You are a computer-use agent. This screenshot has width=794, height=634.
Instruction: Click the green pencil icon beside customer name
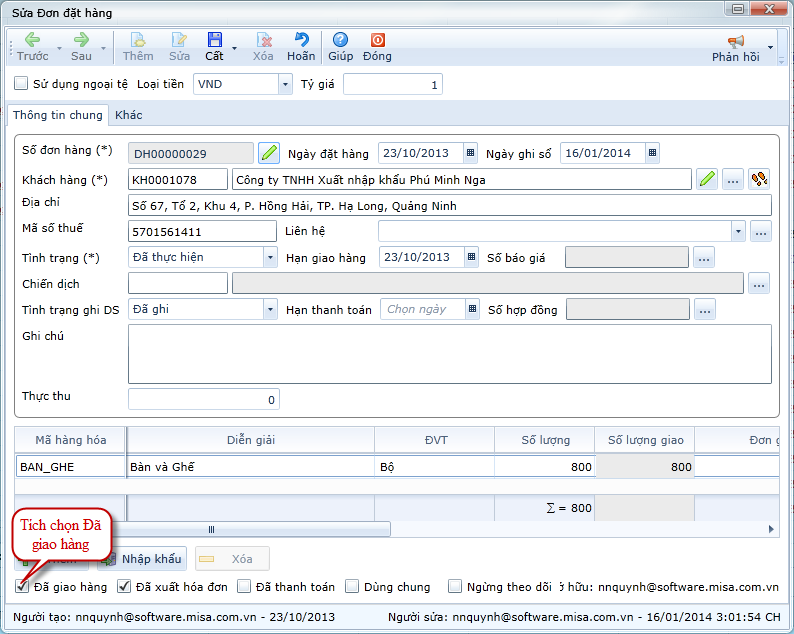click(x=707, y=180)
